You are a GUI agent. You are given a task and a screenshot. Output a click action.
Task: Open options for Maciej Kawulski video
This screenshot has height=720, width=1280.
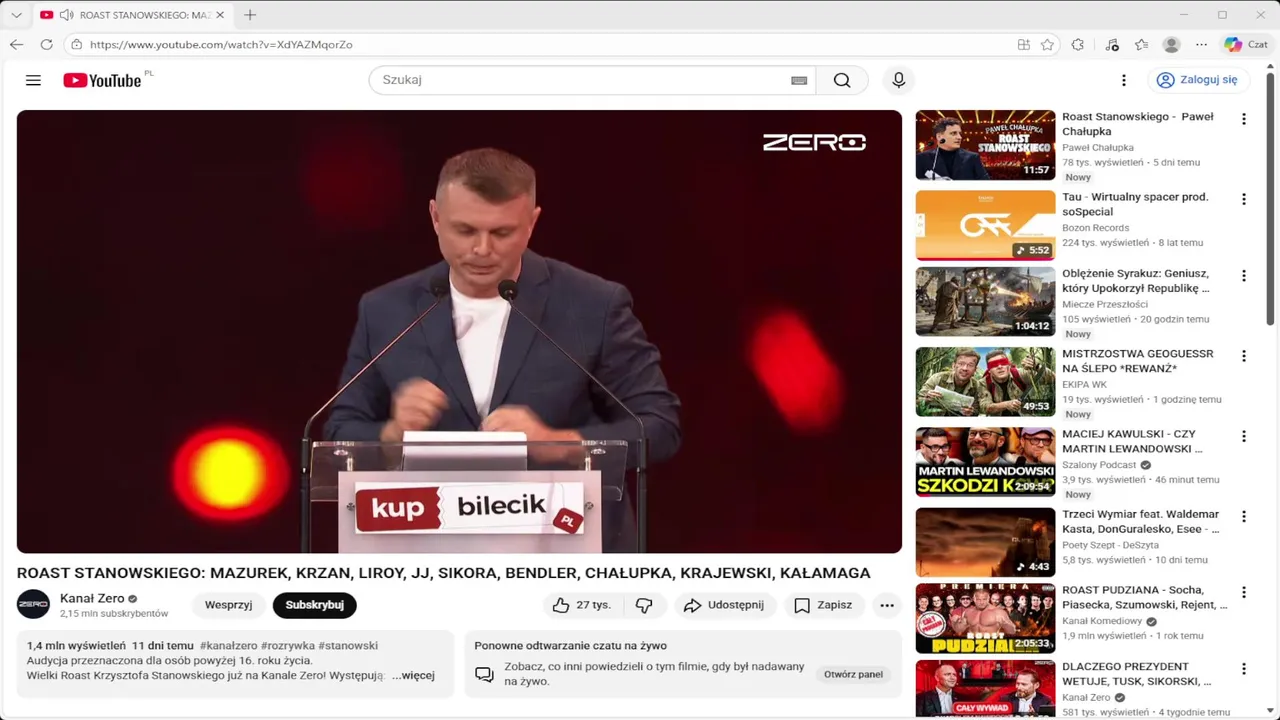pos(1243,436)
